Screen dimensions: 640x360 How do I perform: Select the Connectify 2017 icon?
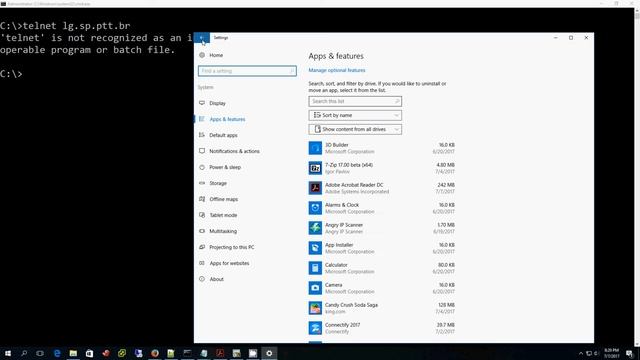315,328
